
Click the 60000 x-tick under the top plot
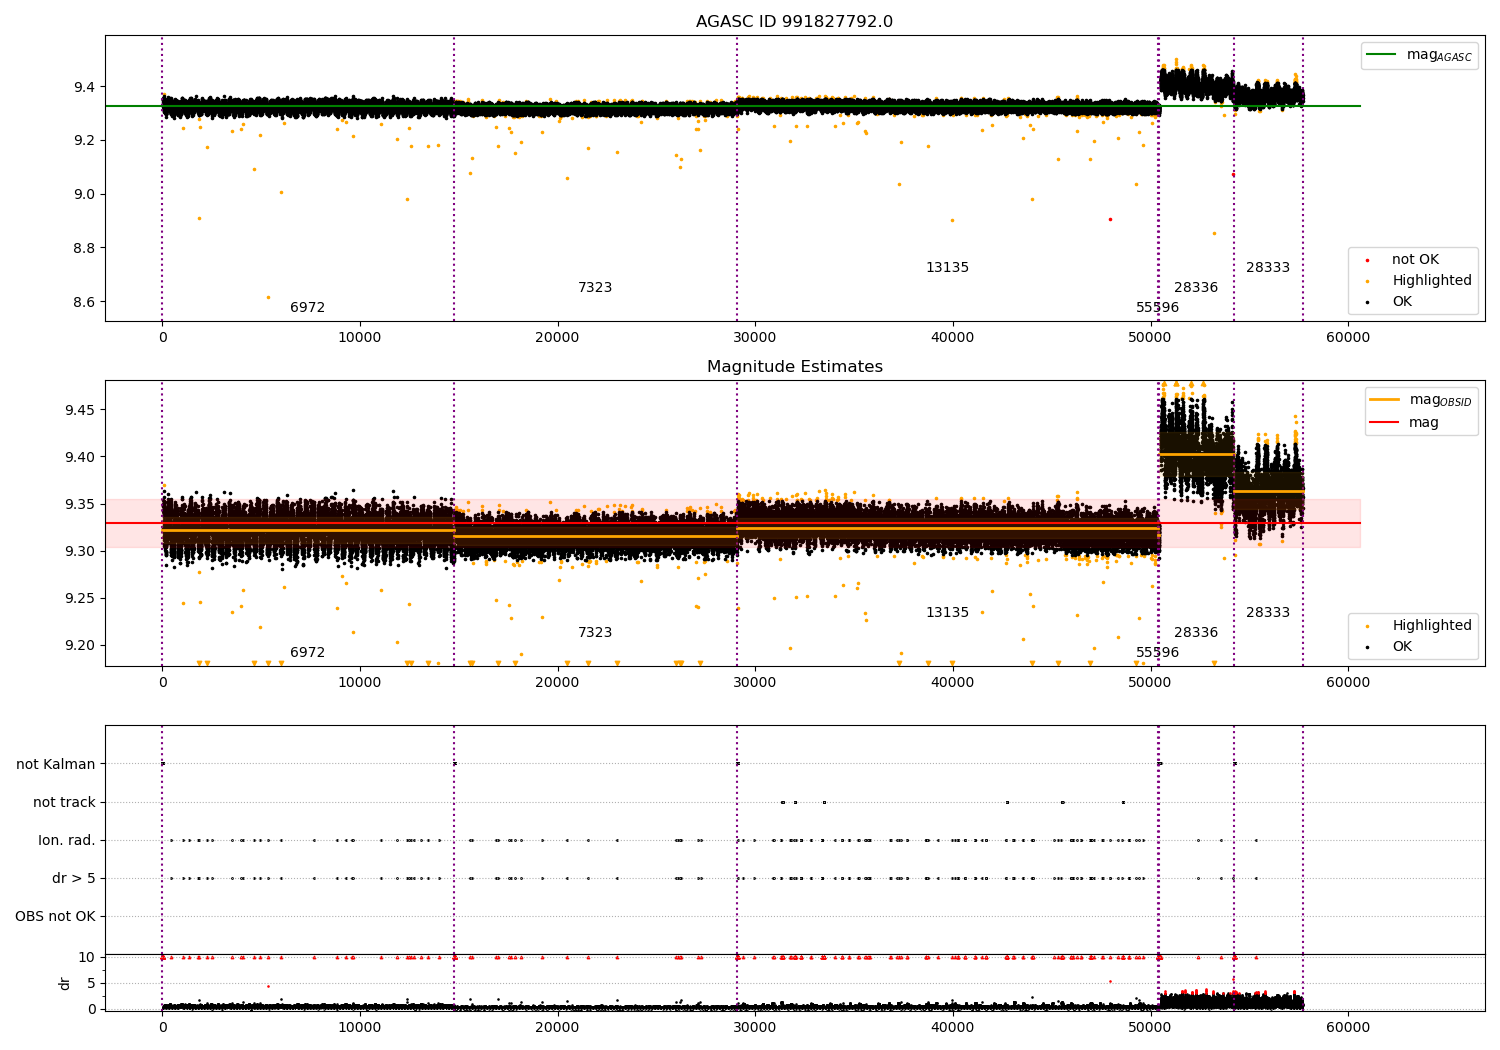1348,338
